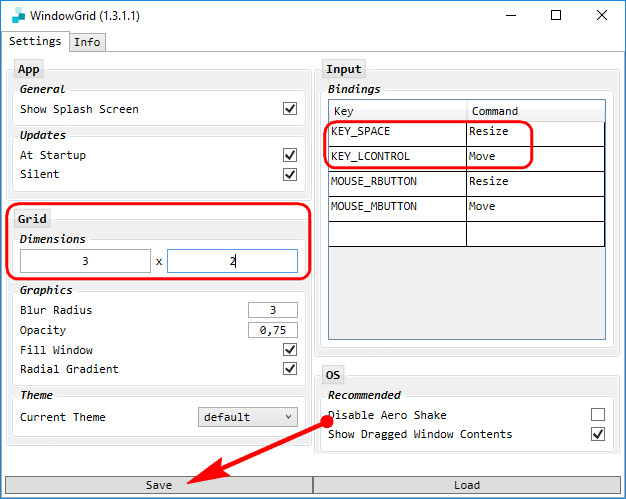Focus the grid rows field showing 2
Screen dimensions: 626x499
[x=232, y=261]
